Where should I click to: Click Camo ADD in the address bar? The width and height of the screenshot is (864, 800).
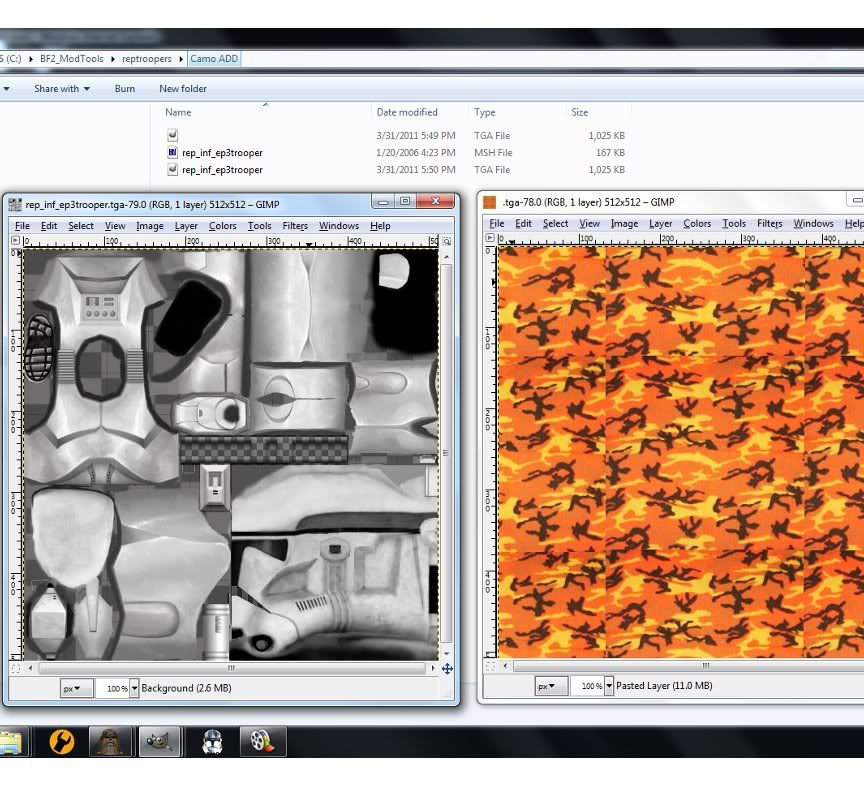pos(214,59)
